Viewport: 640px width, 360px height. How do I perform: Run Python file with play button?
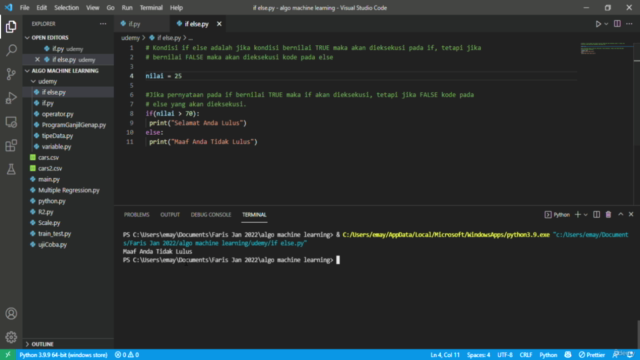[598, 24]
